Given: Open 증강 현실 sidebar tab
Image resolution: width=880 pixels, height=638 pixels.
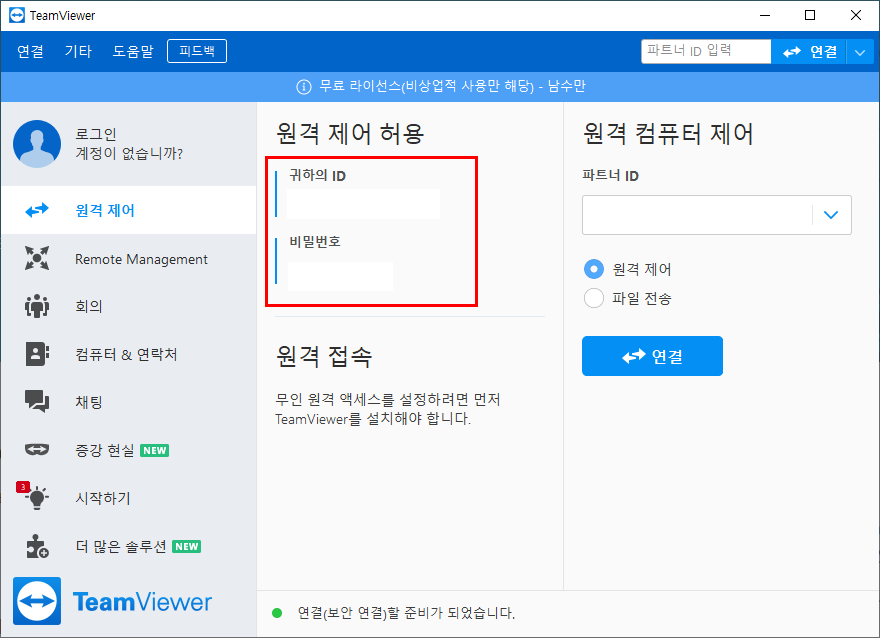Looking at the screenshot, I should 129,449.
